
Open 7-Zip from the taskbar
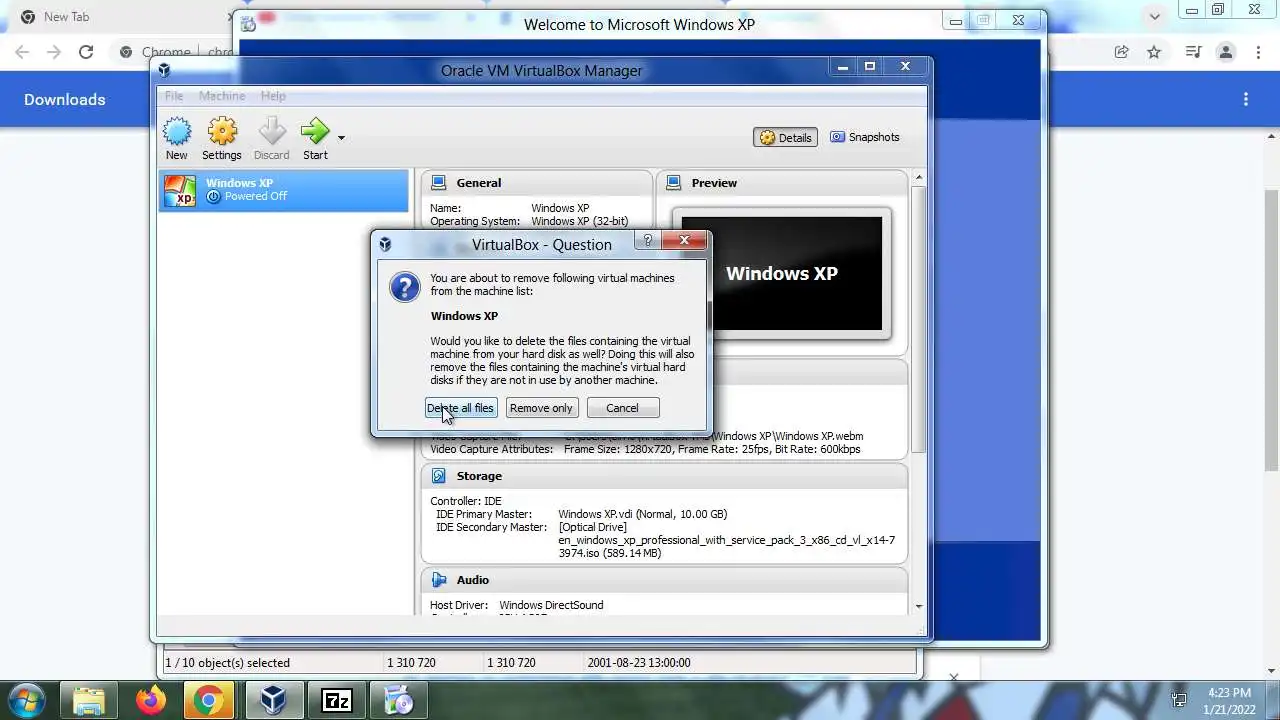coord(337,700)
